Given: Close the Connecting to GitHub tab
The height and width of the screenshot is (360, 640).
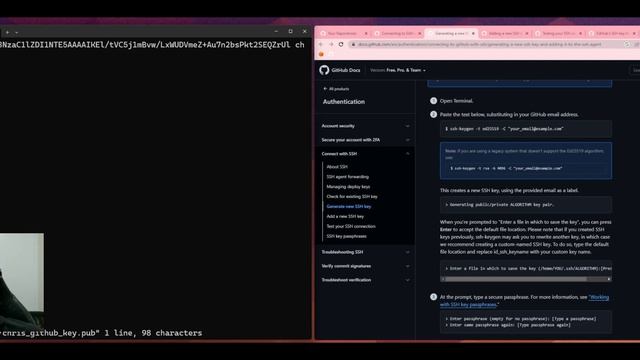Looking at the screenshot, I should tap(419, 33).
